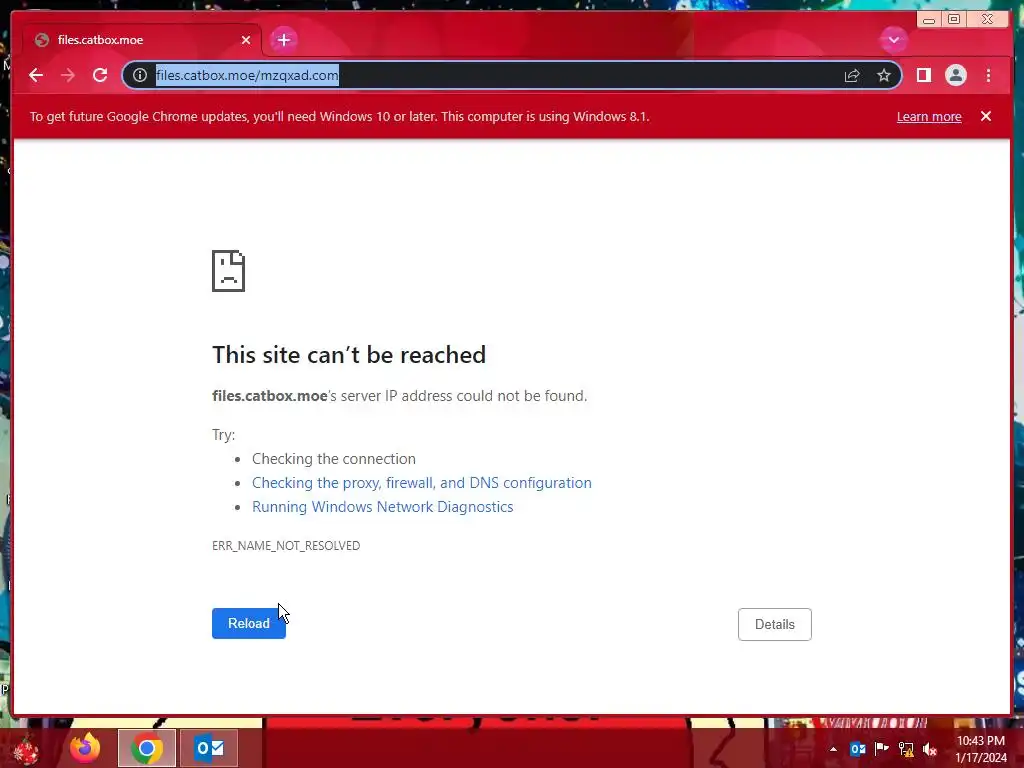Show hidden system tray icons arrow
The image size is (1024, 768).
click(x=833, y=749)
